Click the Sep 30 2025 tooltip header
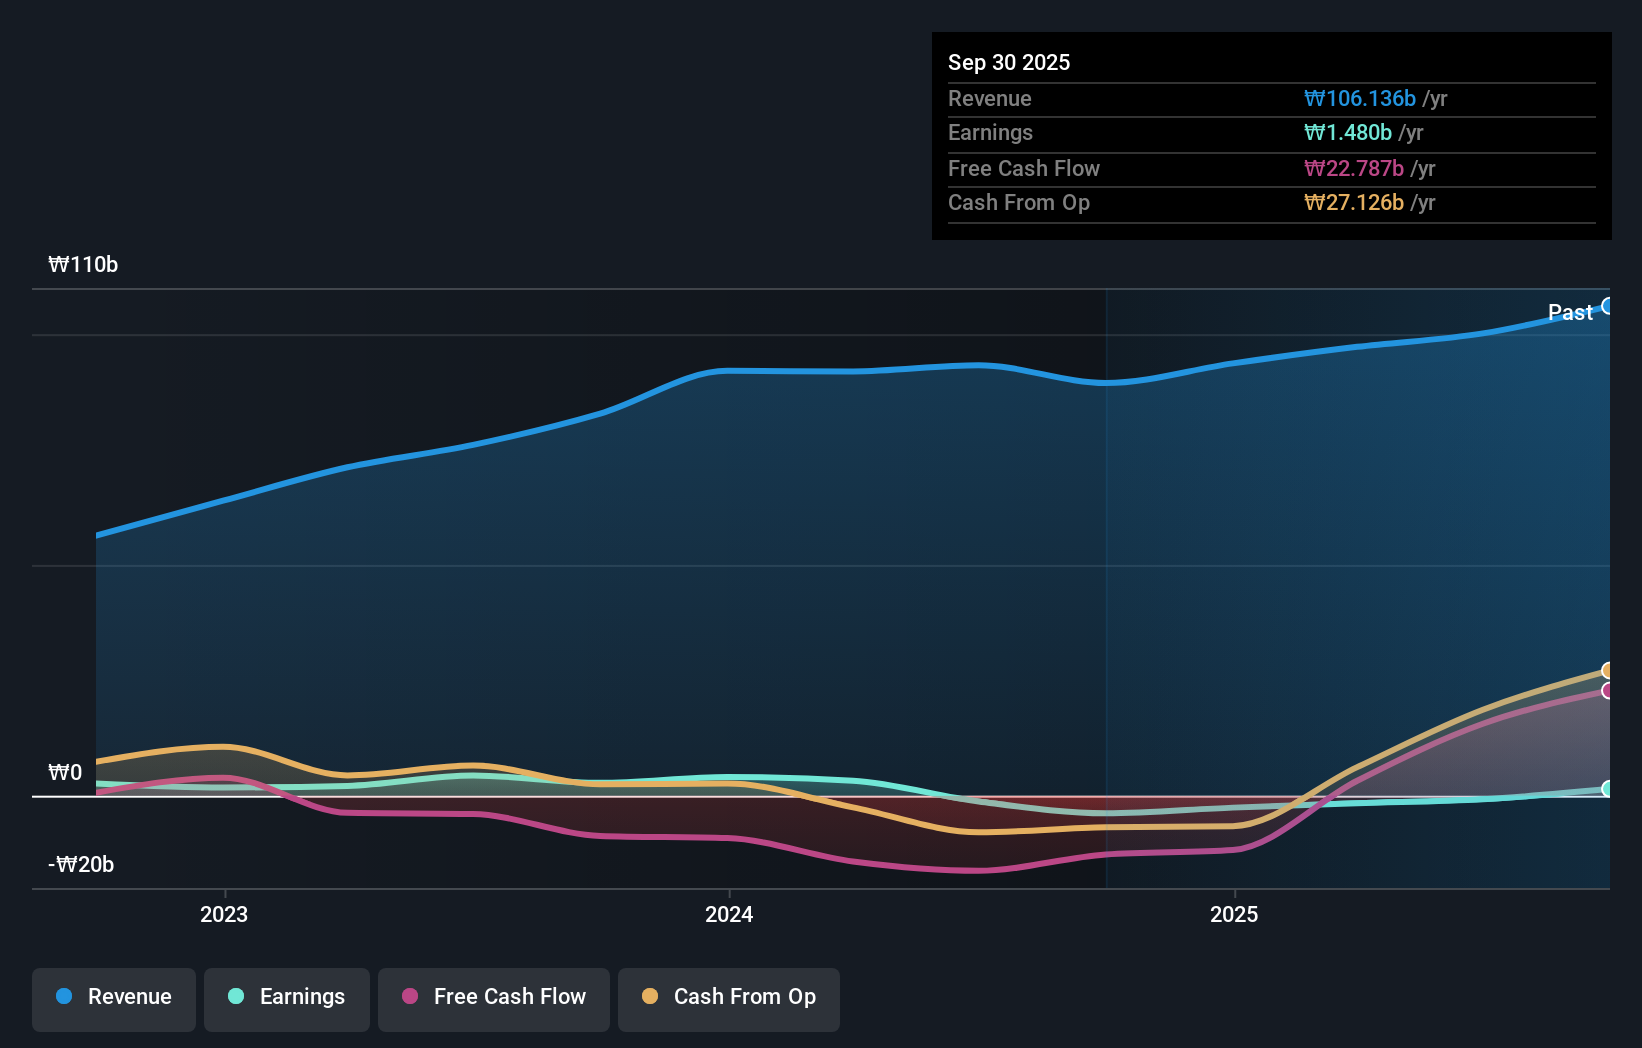This screenshot has width=1642, height=1048. click(1009, 62)
